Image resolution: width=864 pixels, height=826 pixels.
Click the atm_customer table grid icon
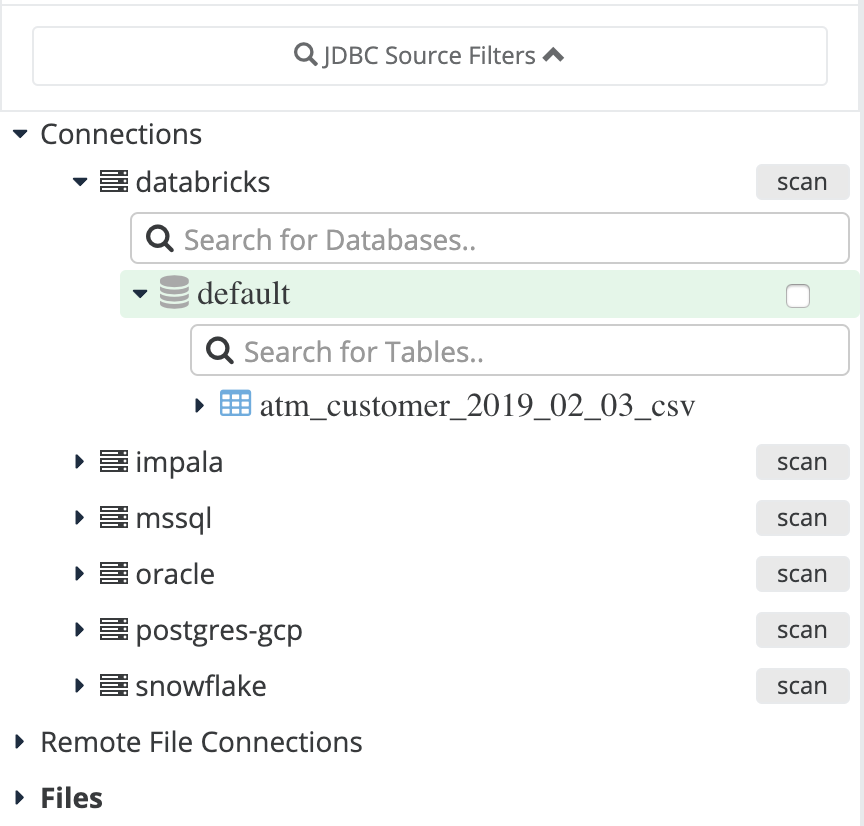click(x=235, y=403)
